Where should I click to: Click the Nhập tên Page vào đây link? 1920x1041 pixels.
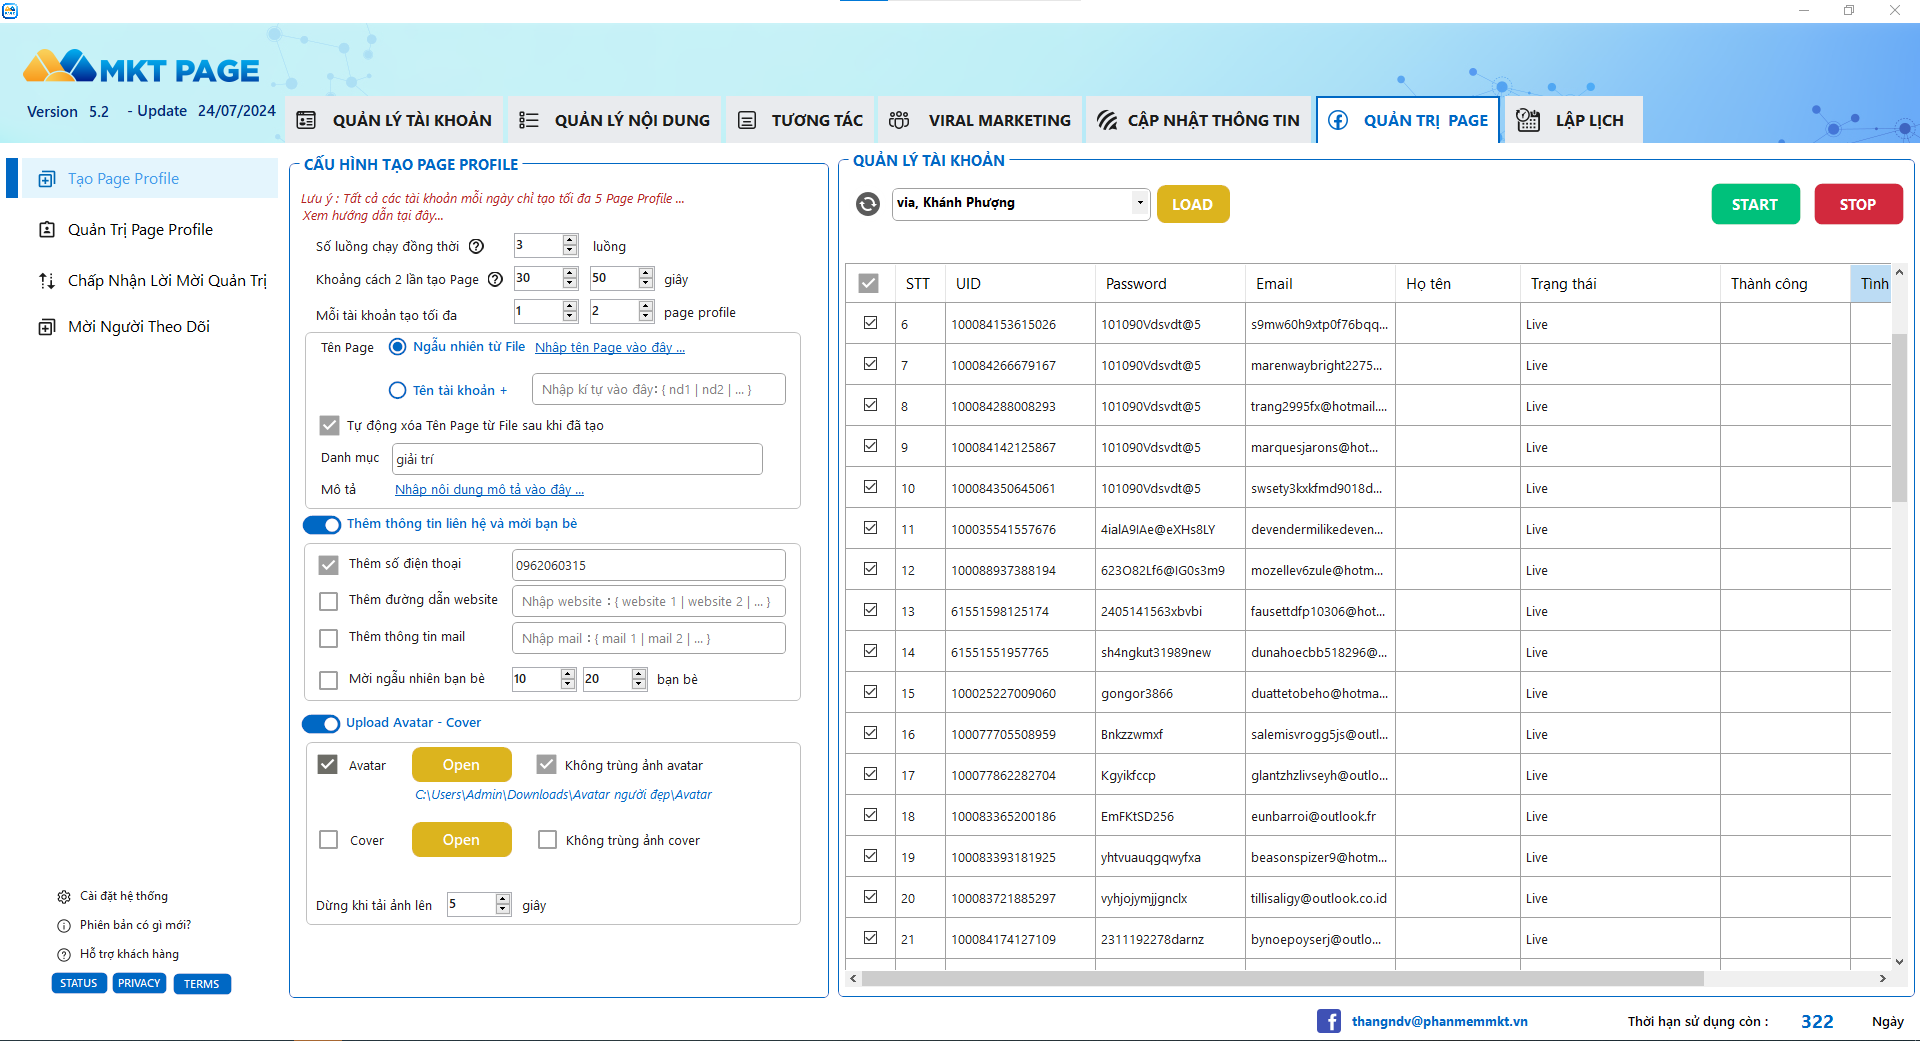(x=609, y=348)
